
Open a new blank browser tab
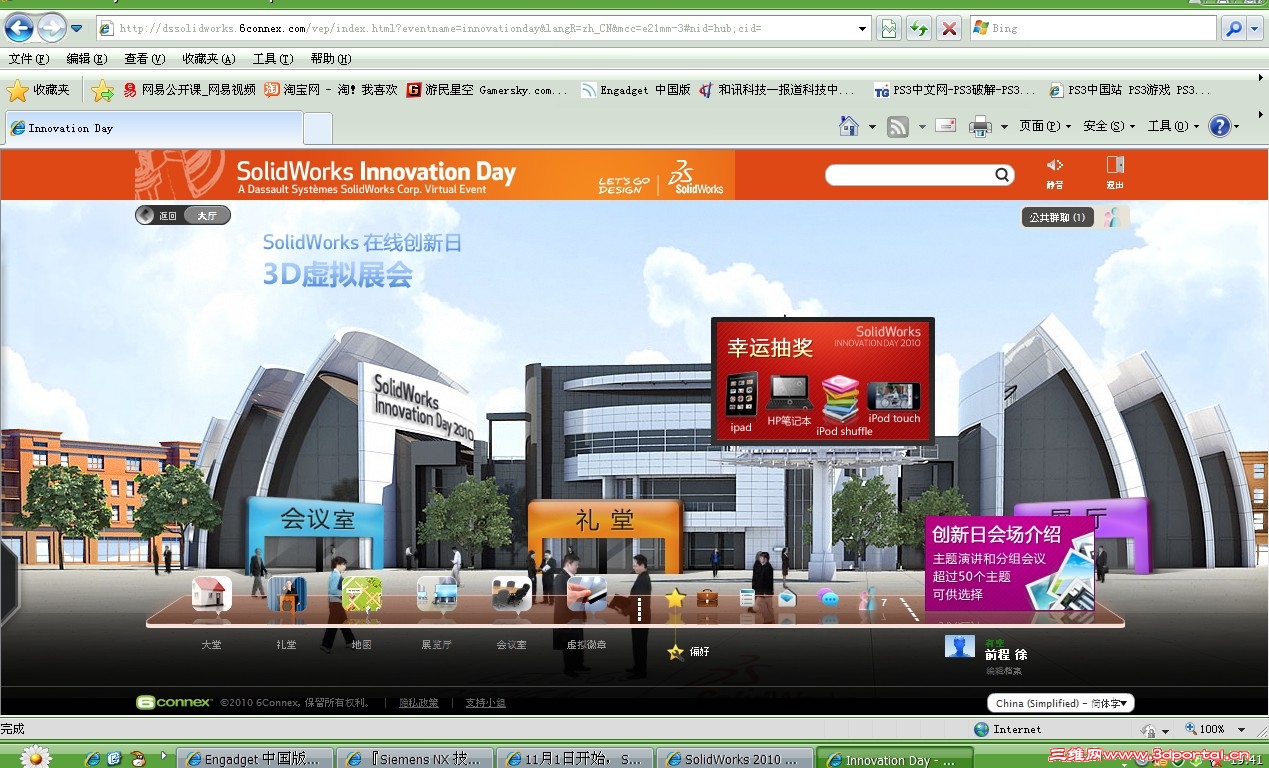pyautogui.click(x=318, y=128)
